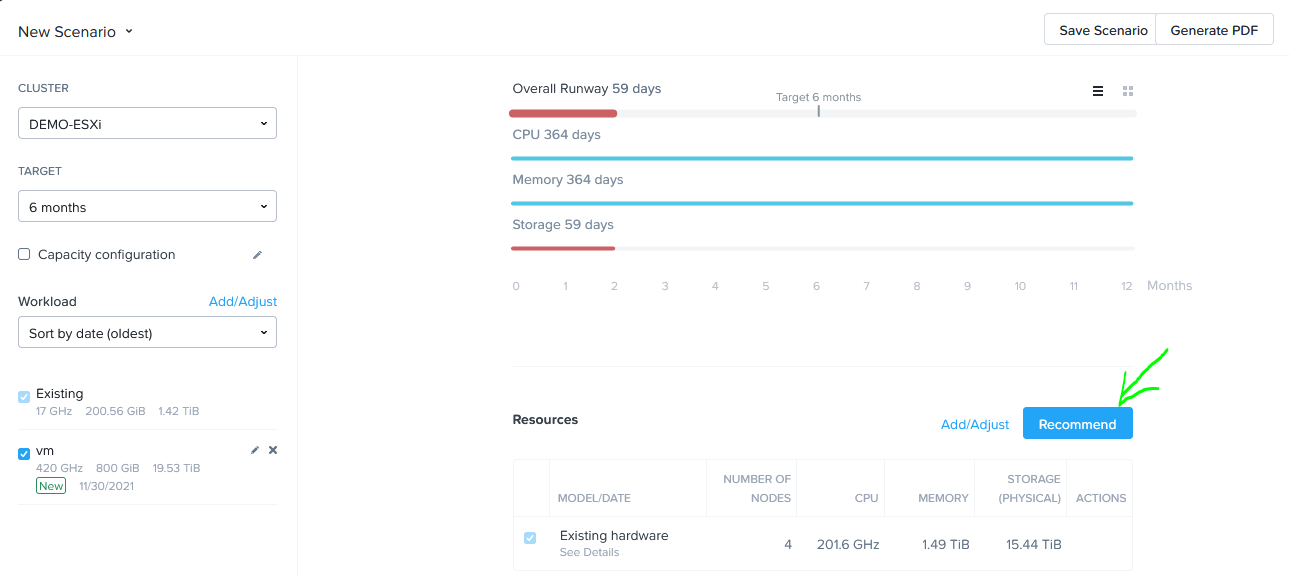1289x576 pixels.
Task: Open See Details for existing hardware
Action: tap(589, 552)
